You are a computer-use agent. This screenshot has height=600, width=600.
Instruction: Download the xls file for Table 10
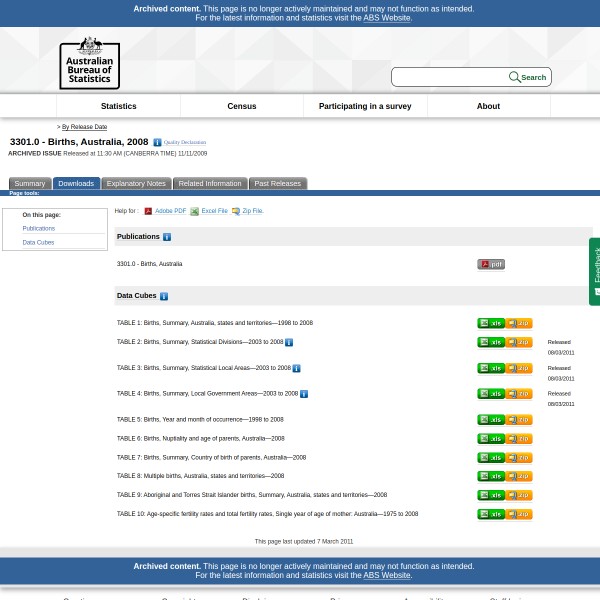[x=490, y=514]
